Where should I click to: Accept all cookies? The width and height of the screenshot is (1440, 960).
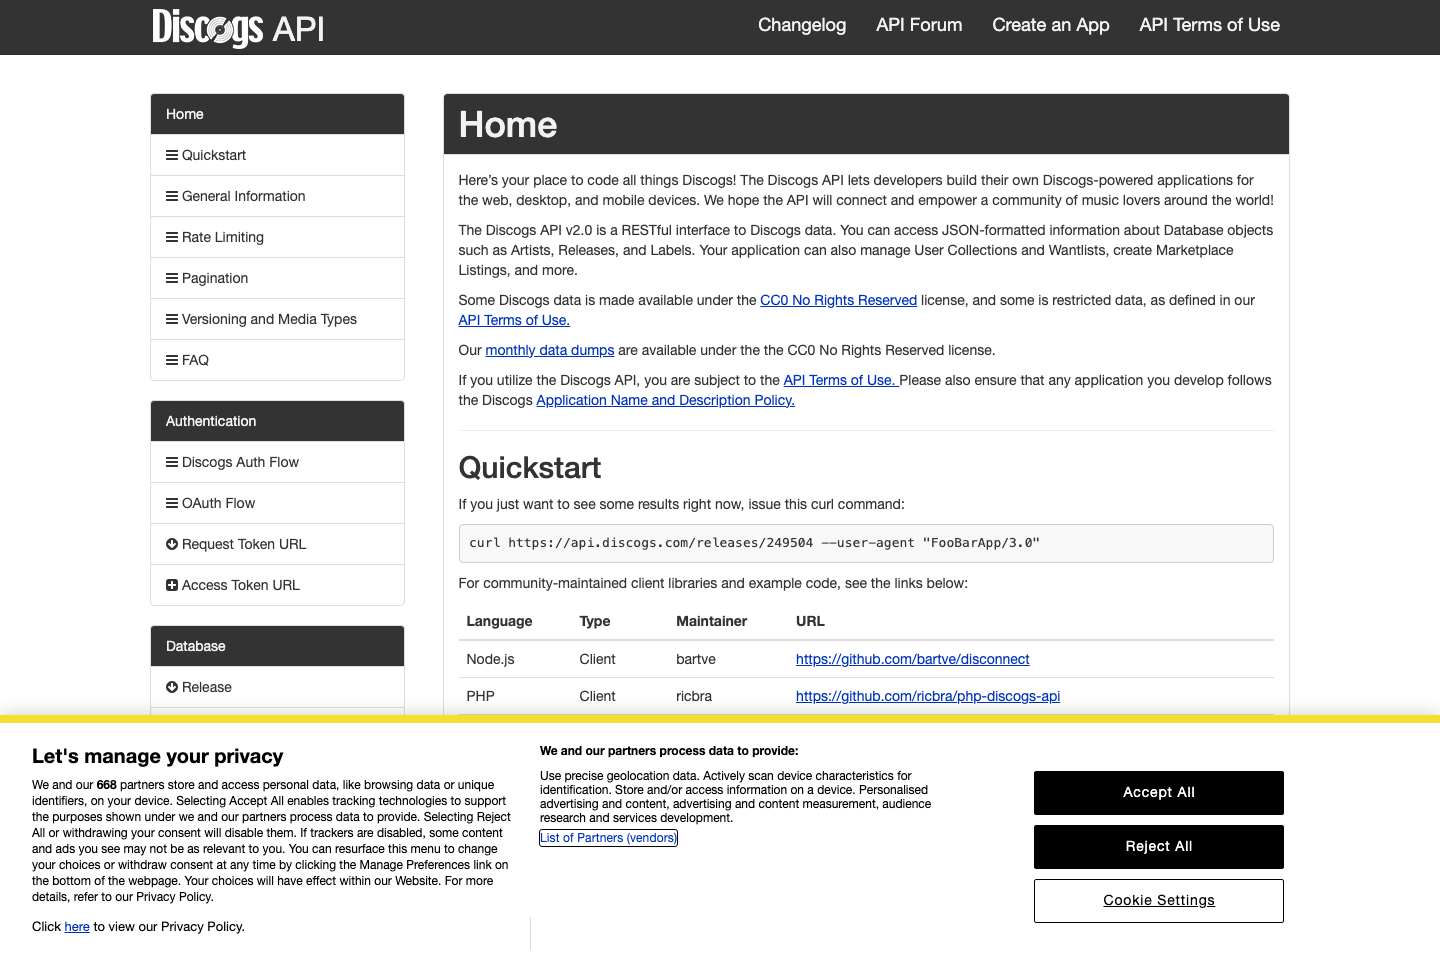(1158, 792)
